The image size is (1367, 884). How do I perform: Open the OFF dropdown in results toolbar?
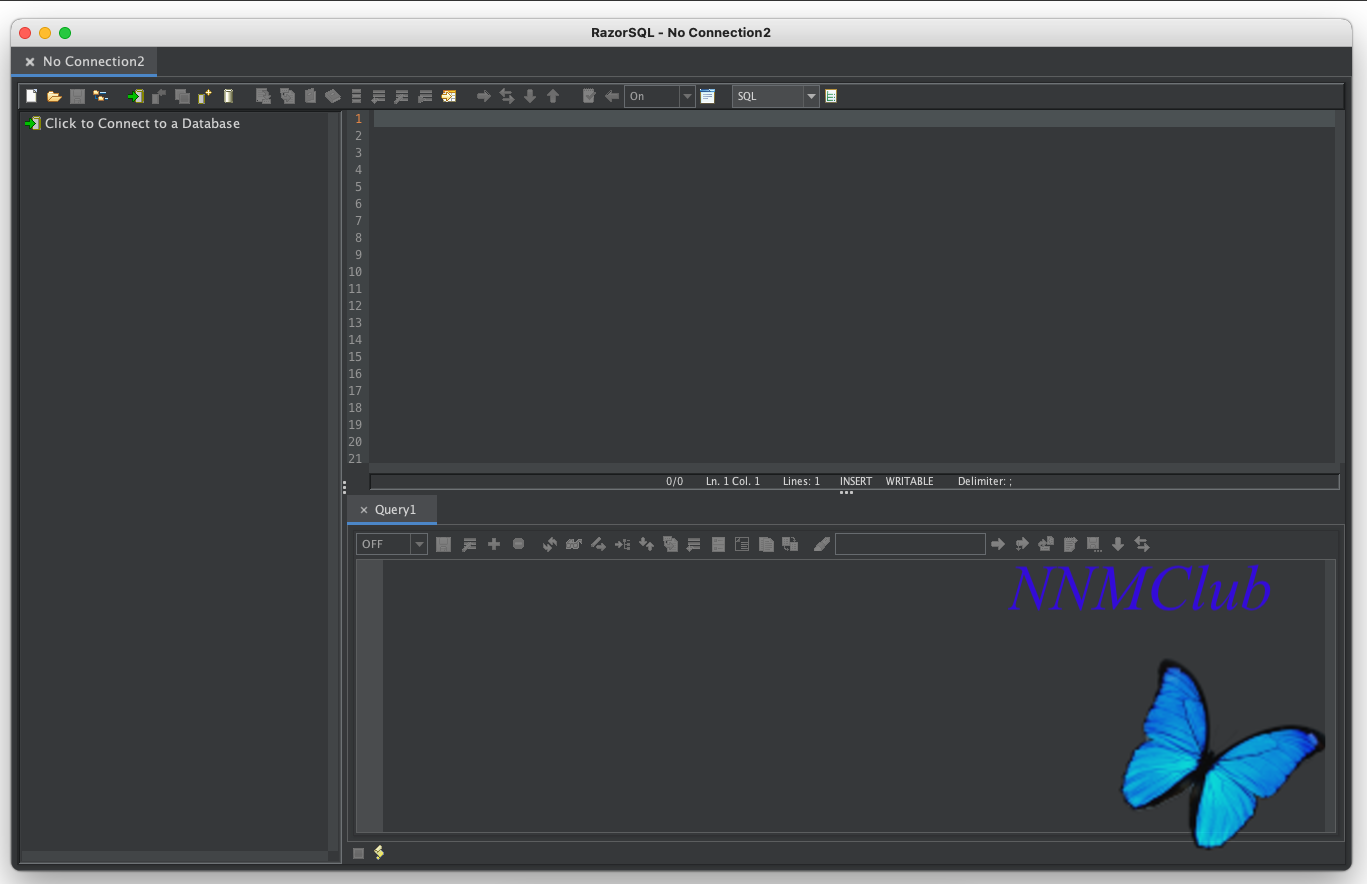(391, 544)
